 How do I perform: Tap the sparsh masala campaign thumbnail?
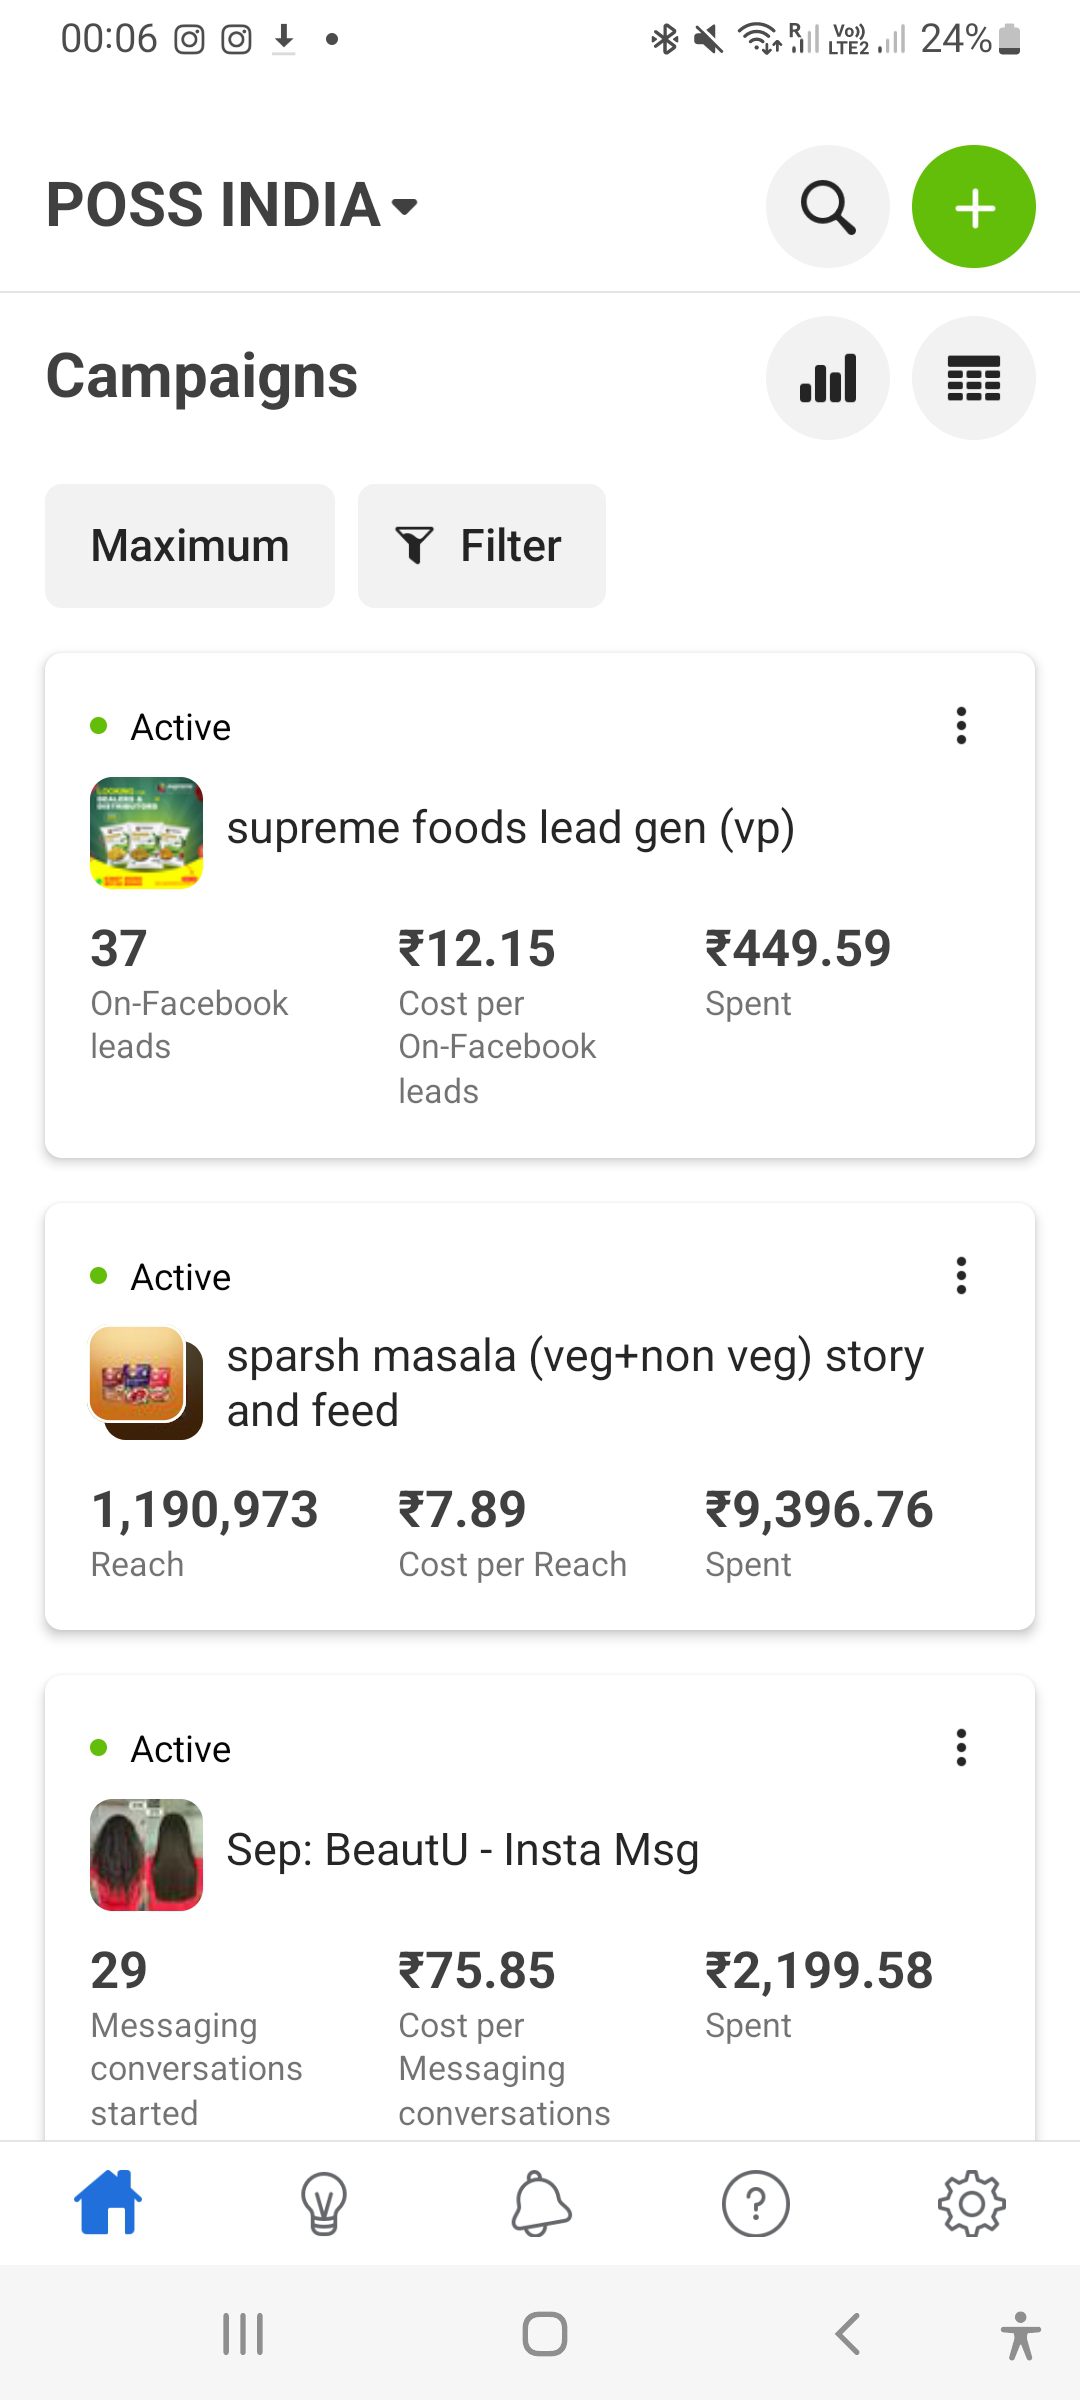(x=146, y=1383)
